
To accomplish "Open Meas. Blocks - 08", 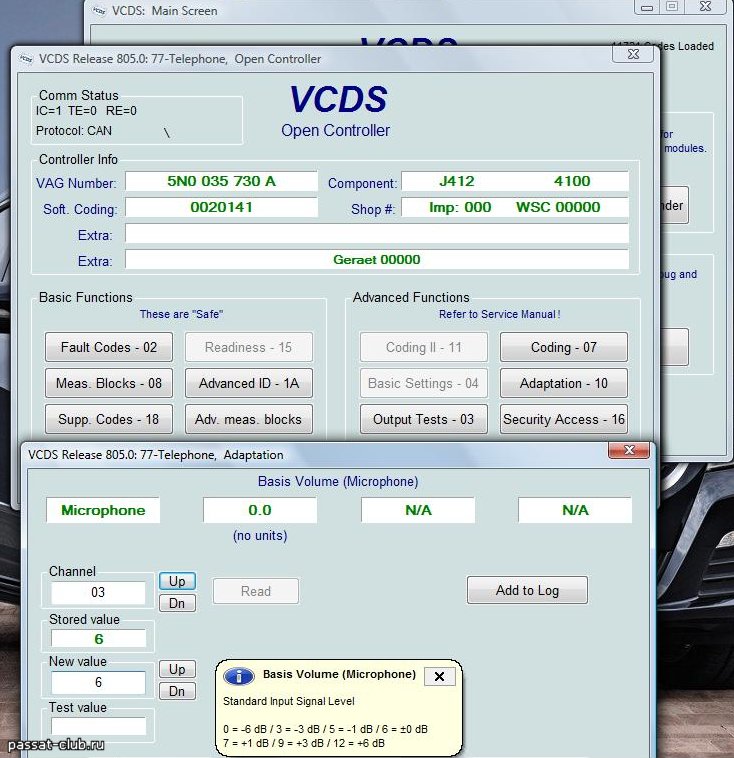I will pyautogui.click(x=109, y=383).
